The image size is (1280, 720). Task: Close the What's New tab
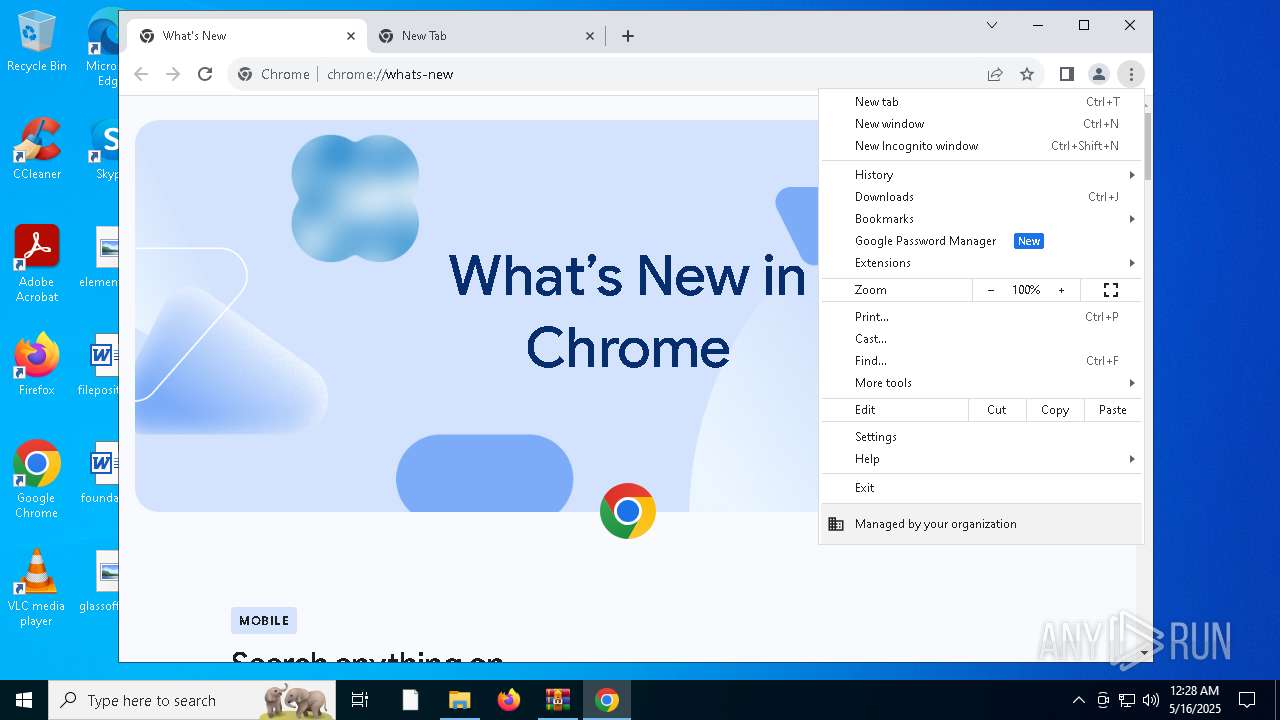[x=351, y=36]
